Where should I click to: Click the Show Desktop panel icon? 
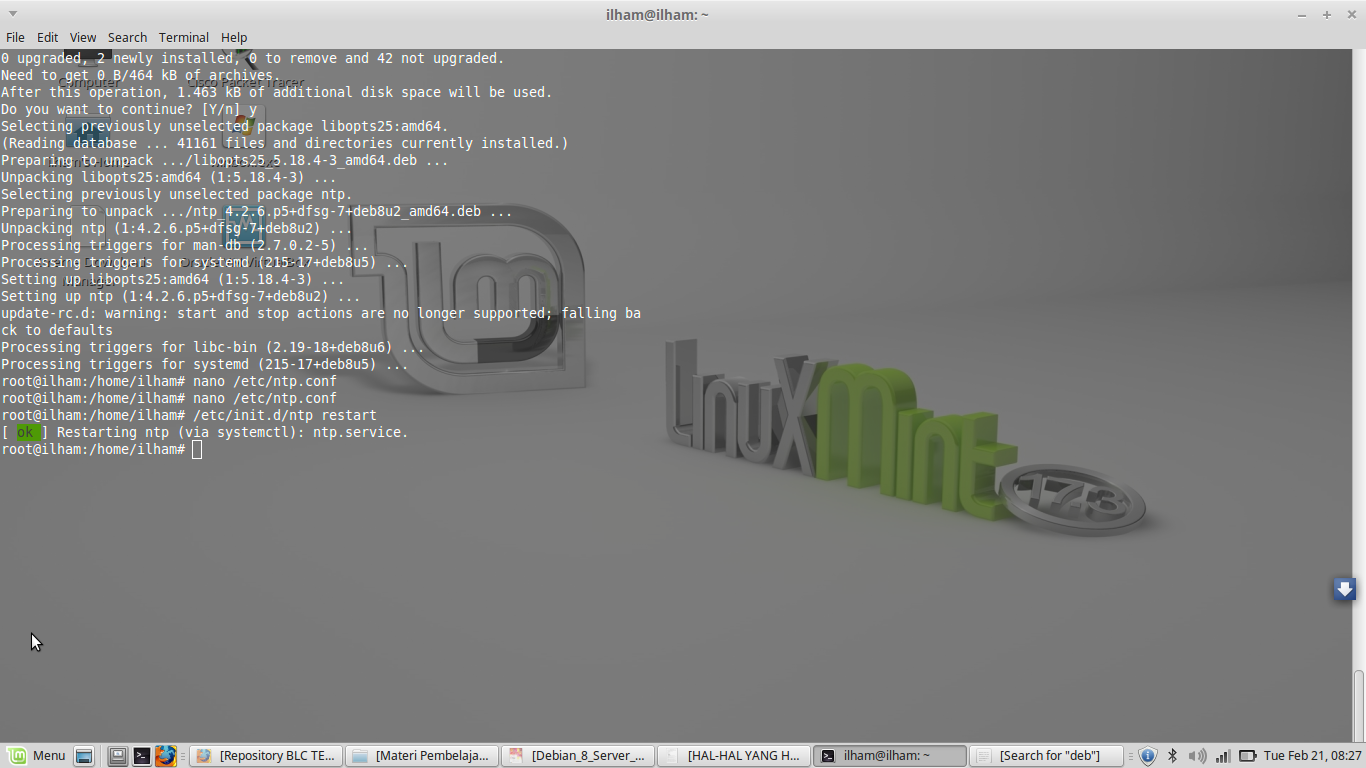[84, 756]
